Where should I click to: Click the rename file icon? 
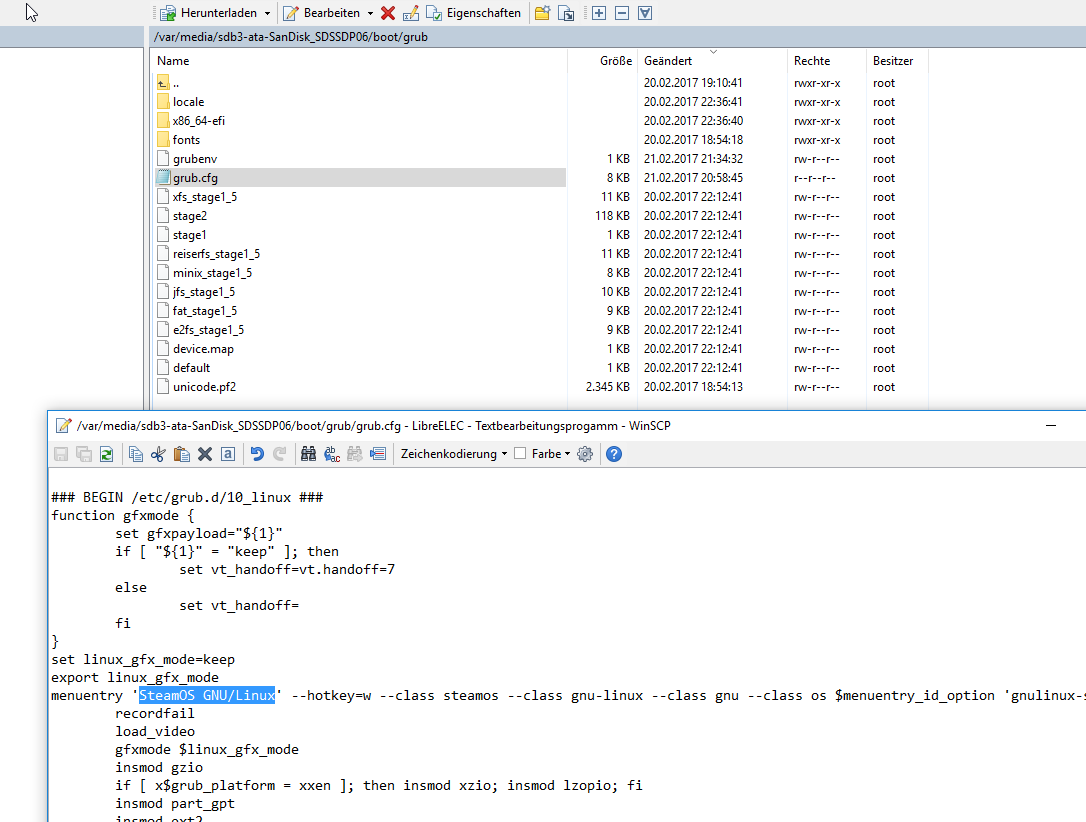point(411,13)
